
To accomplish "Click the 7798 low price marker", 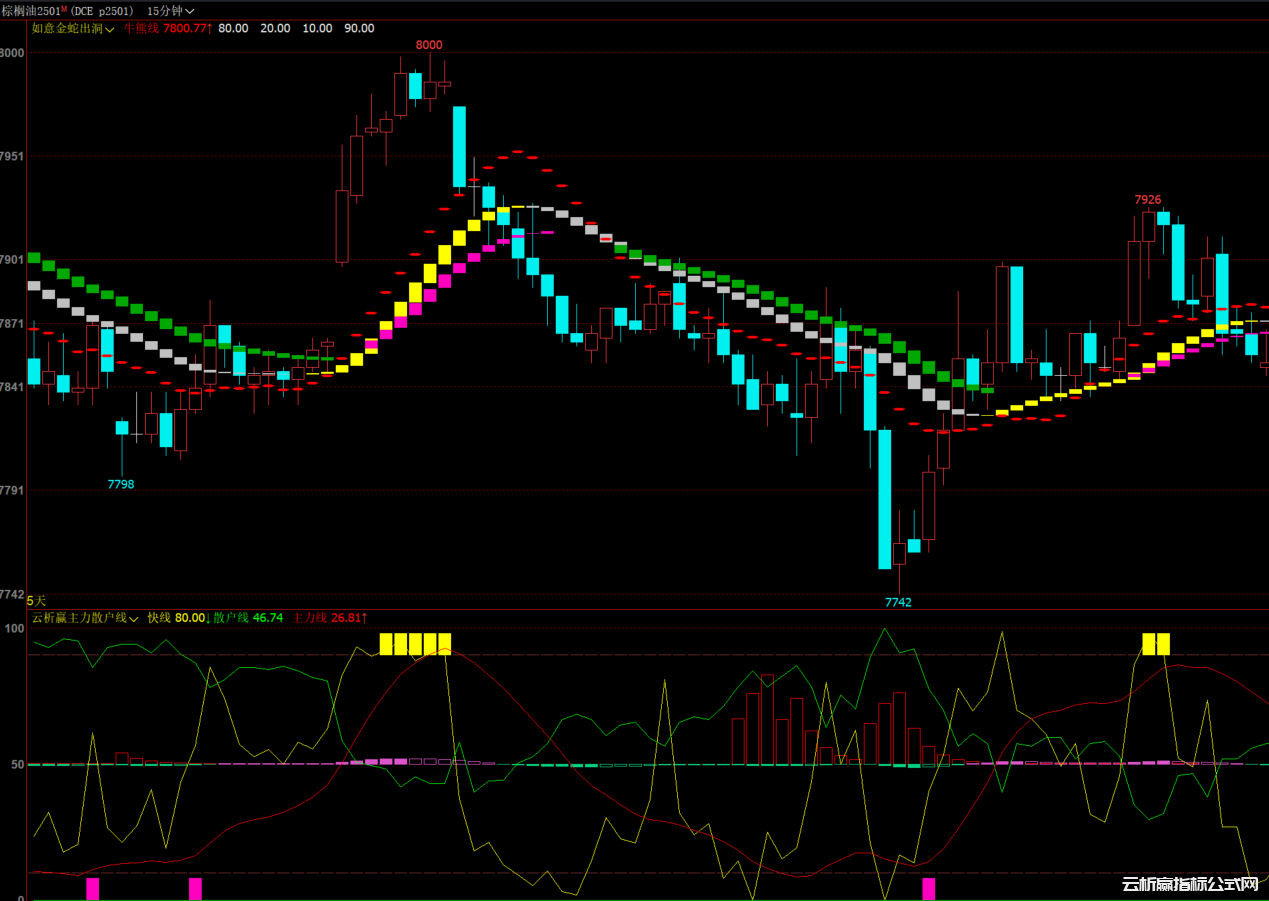I will coord(121,484).
